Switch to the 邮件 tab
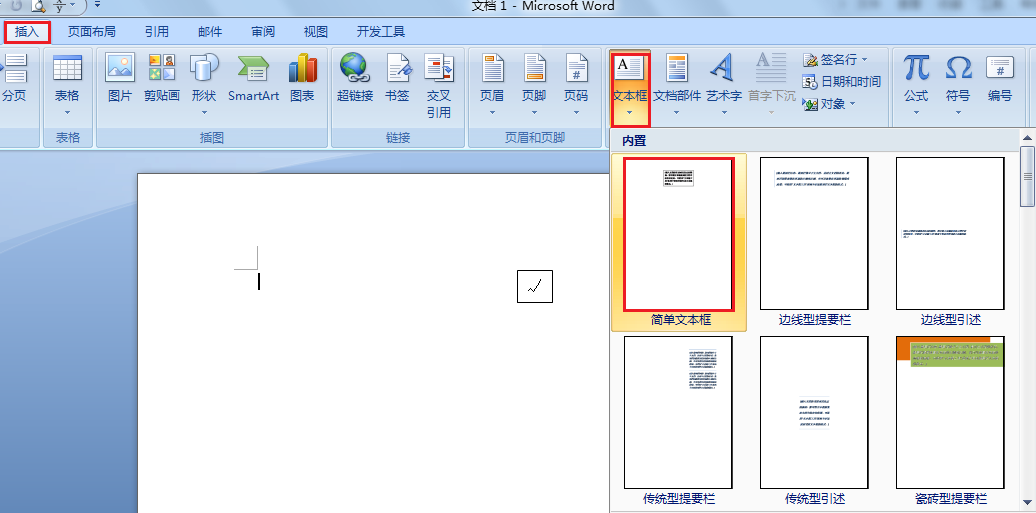Screen dimensions: 1036x513 [x=210, y=32]
